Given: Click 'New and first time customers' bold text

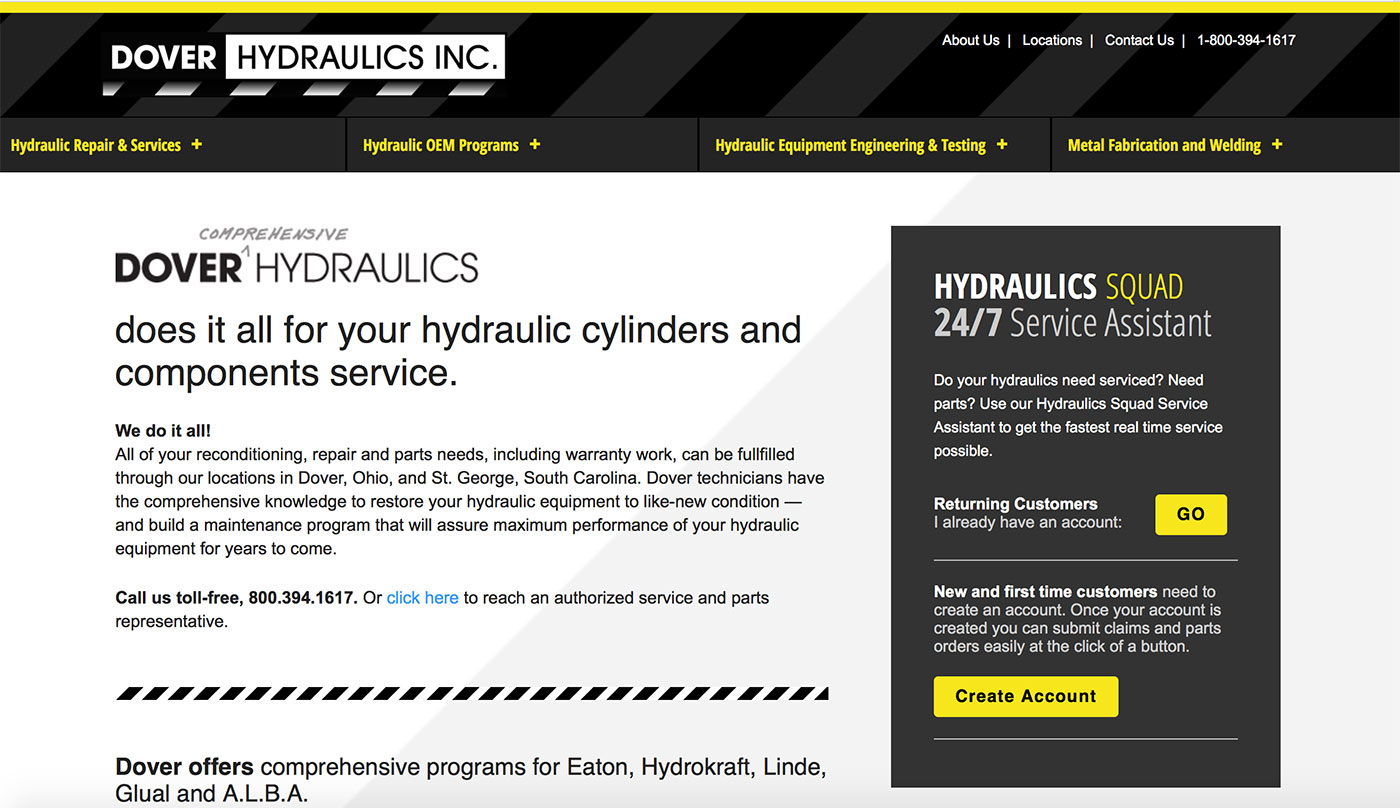Looking at the screenshot, I should (x=1045, y=592).
